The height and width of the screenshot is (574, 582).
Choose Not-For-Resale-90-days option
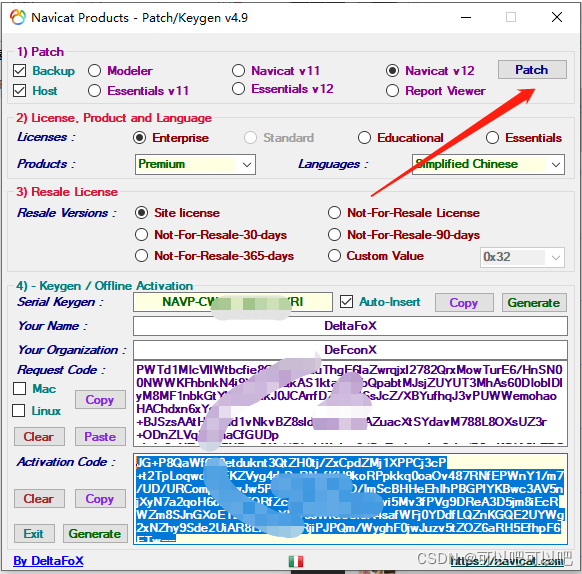click(x=334, y=235)
